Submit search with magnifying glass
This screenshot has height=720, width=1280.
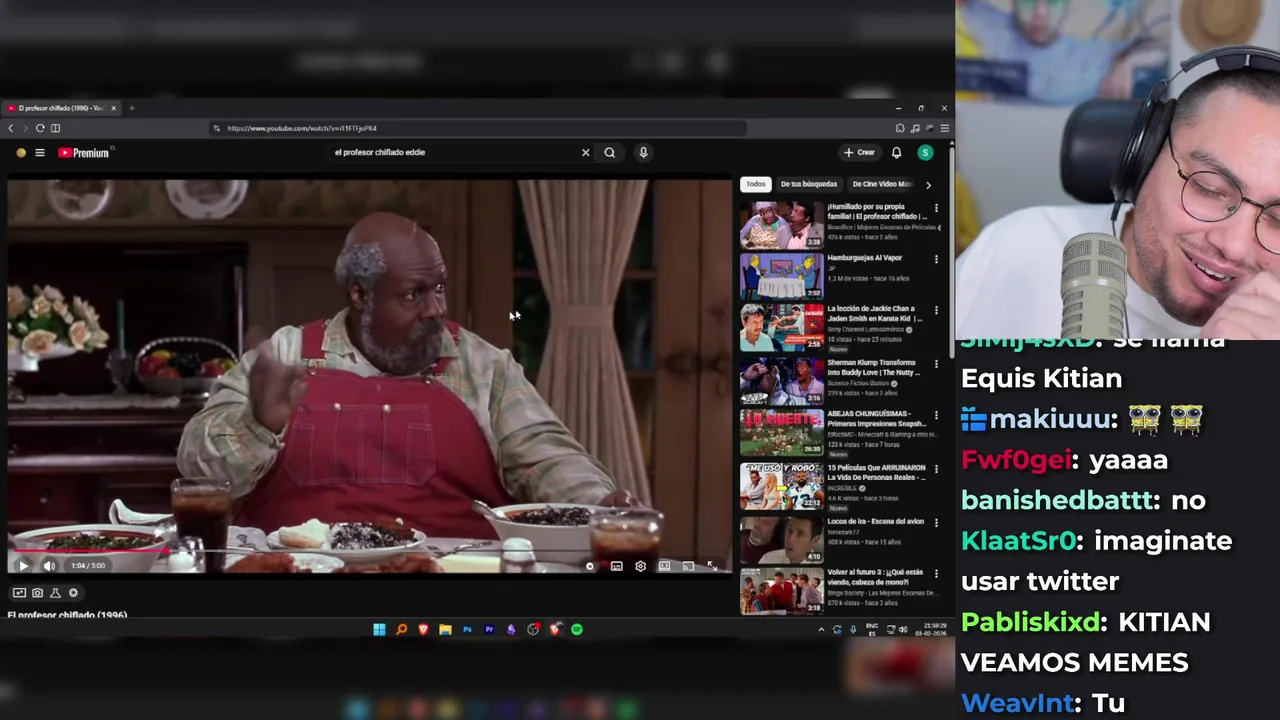(609, 152)
